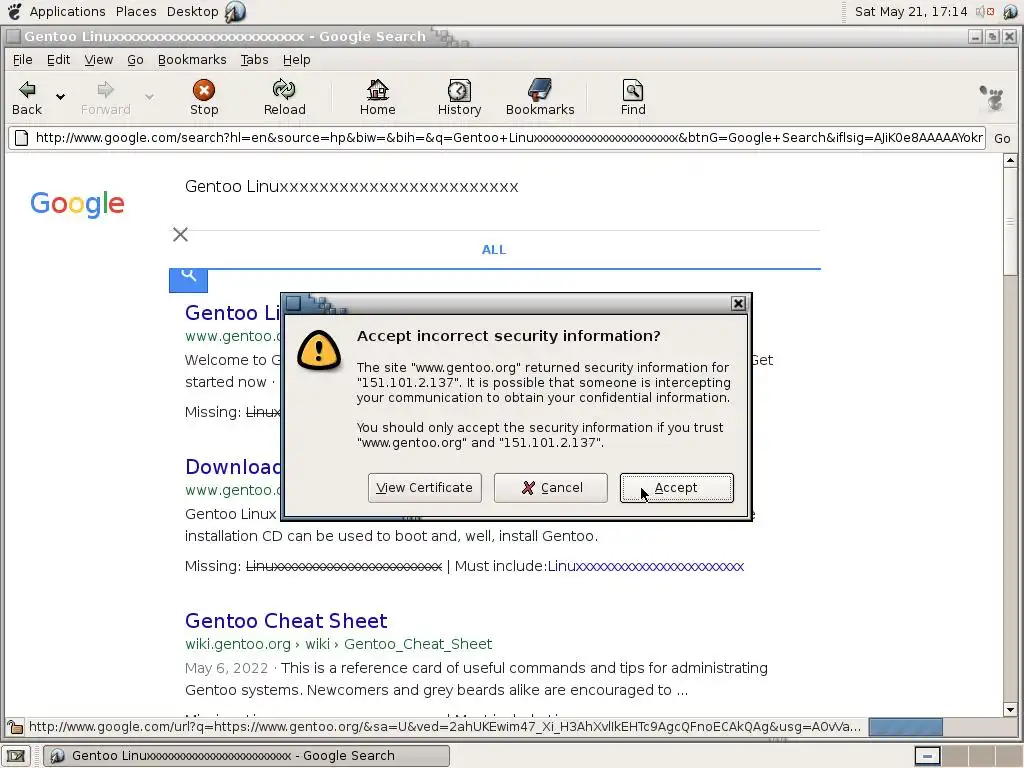Click the Find toolbar icon
Viewport: 1024px width, 768px height.
coord(633,90)
